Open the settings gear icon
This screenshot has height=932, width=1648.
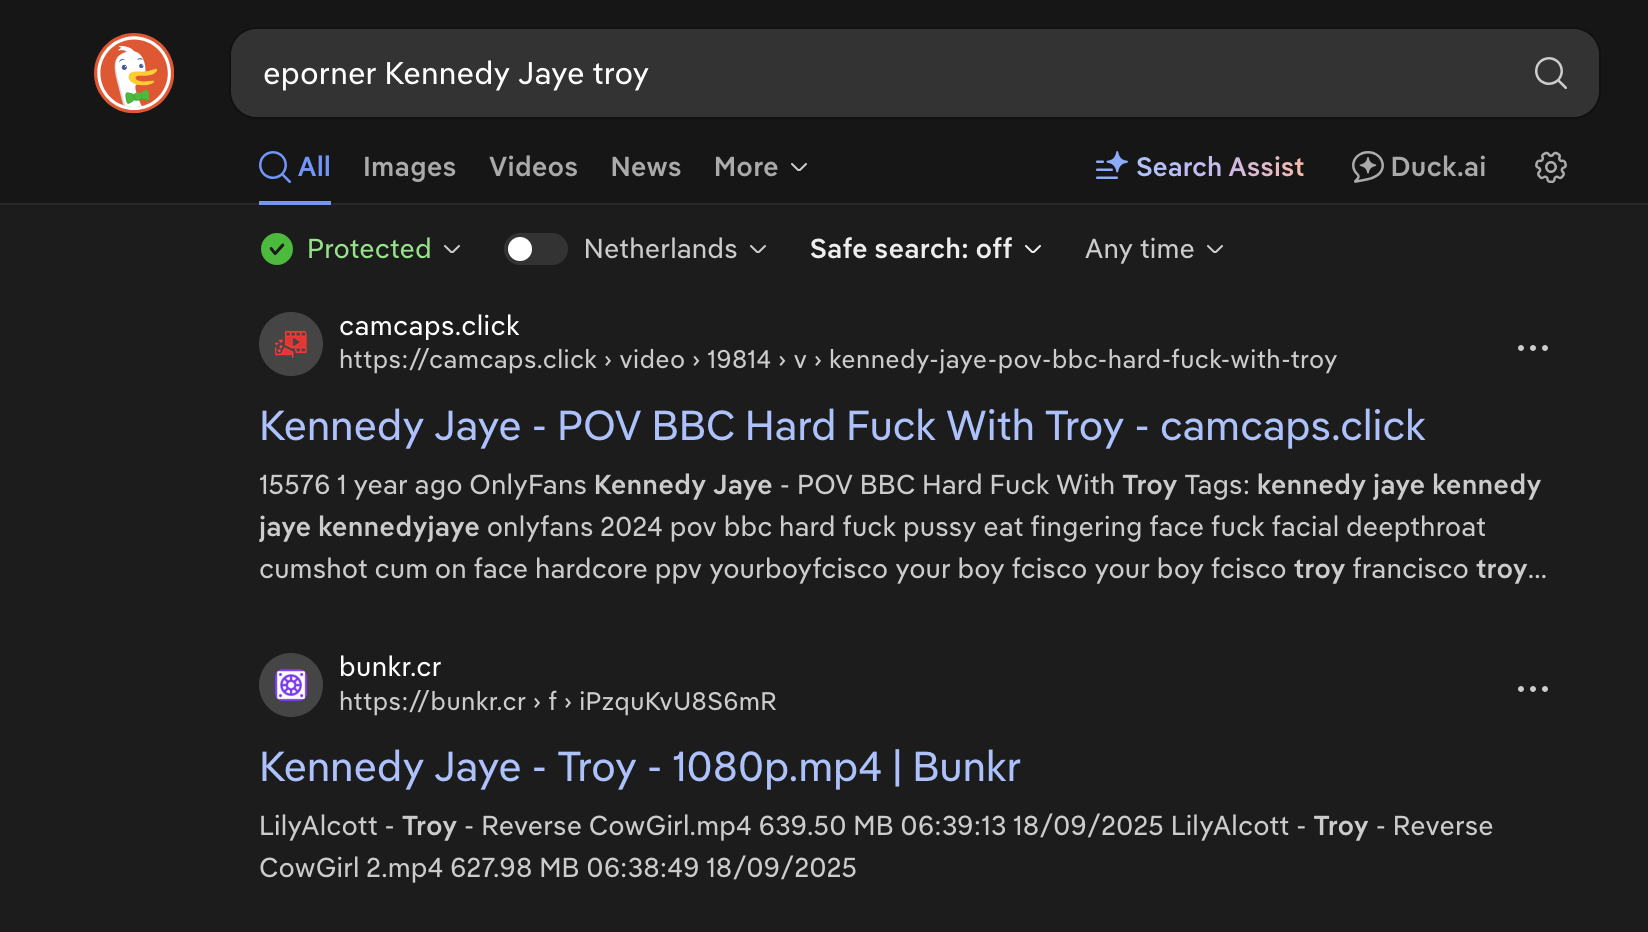point(1550,167)
